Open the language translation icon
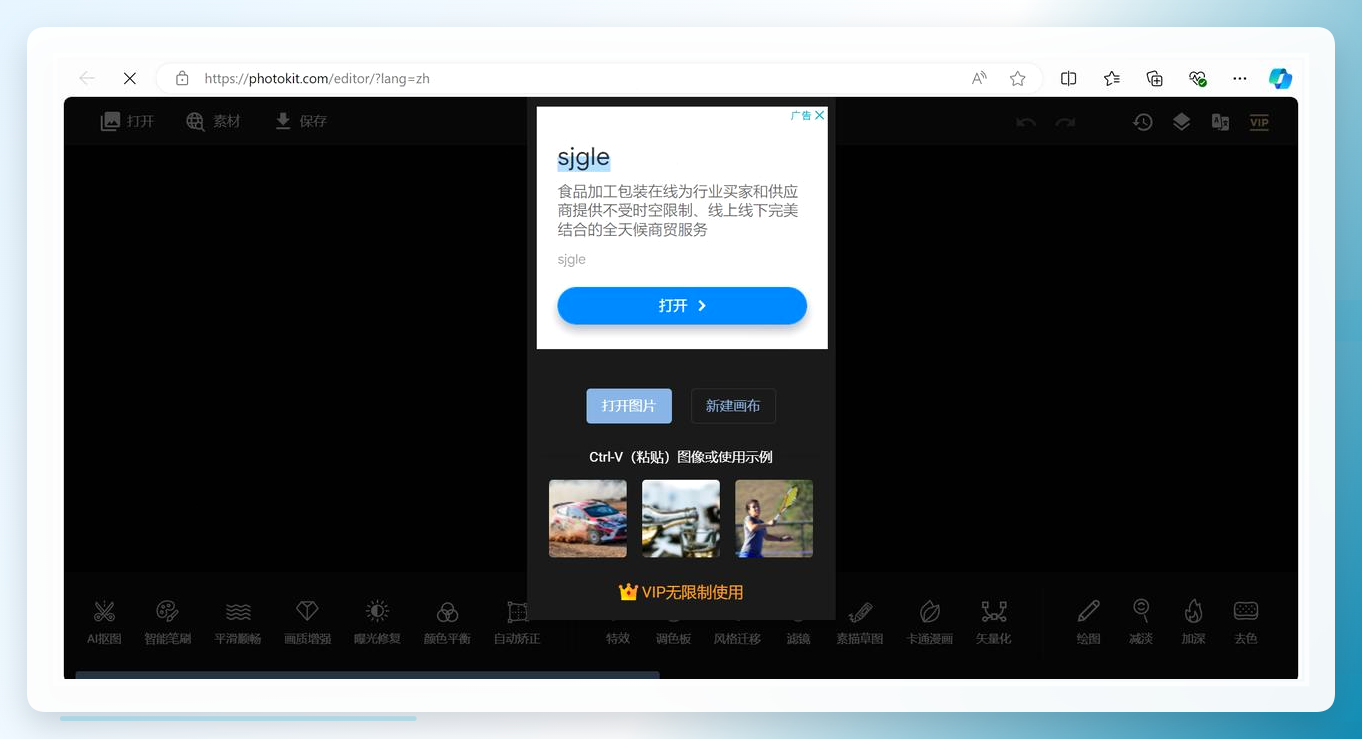1362x739 pixels. point(1220,122)
